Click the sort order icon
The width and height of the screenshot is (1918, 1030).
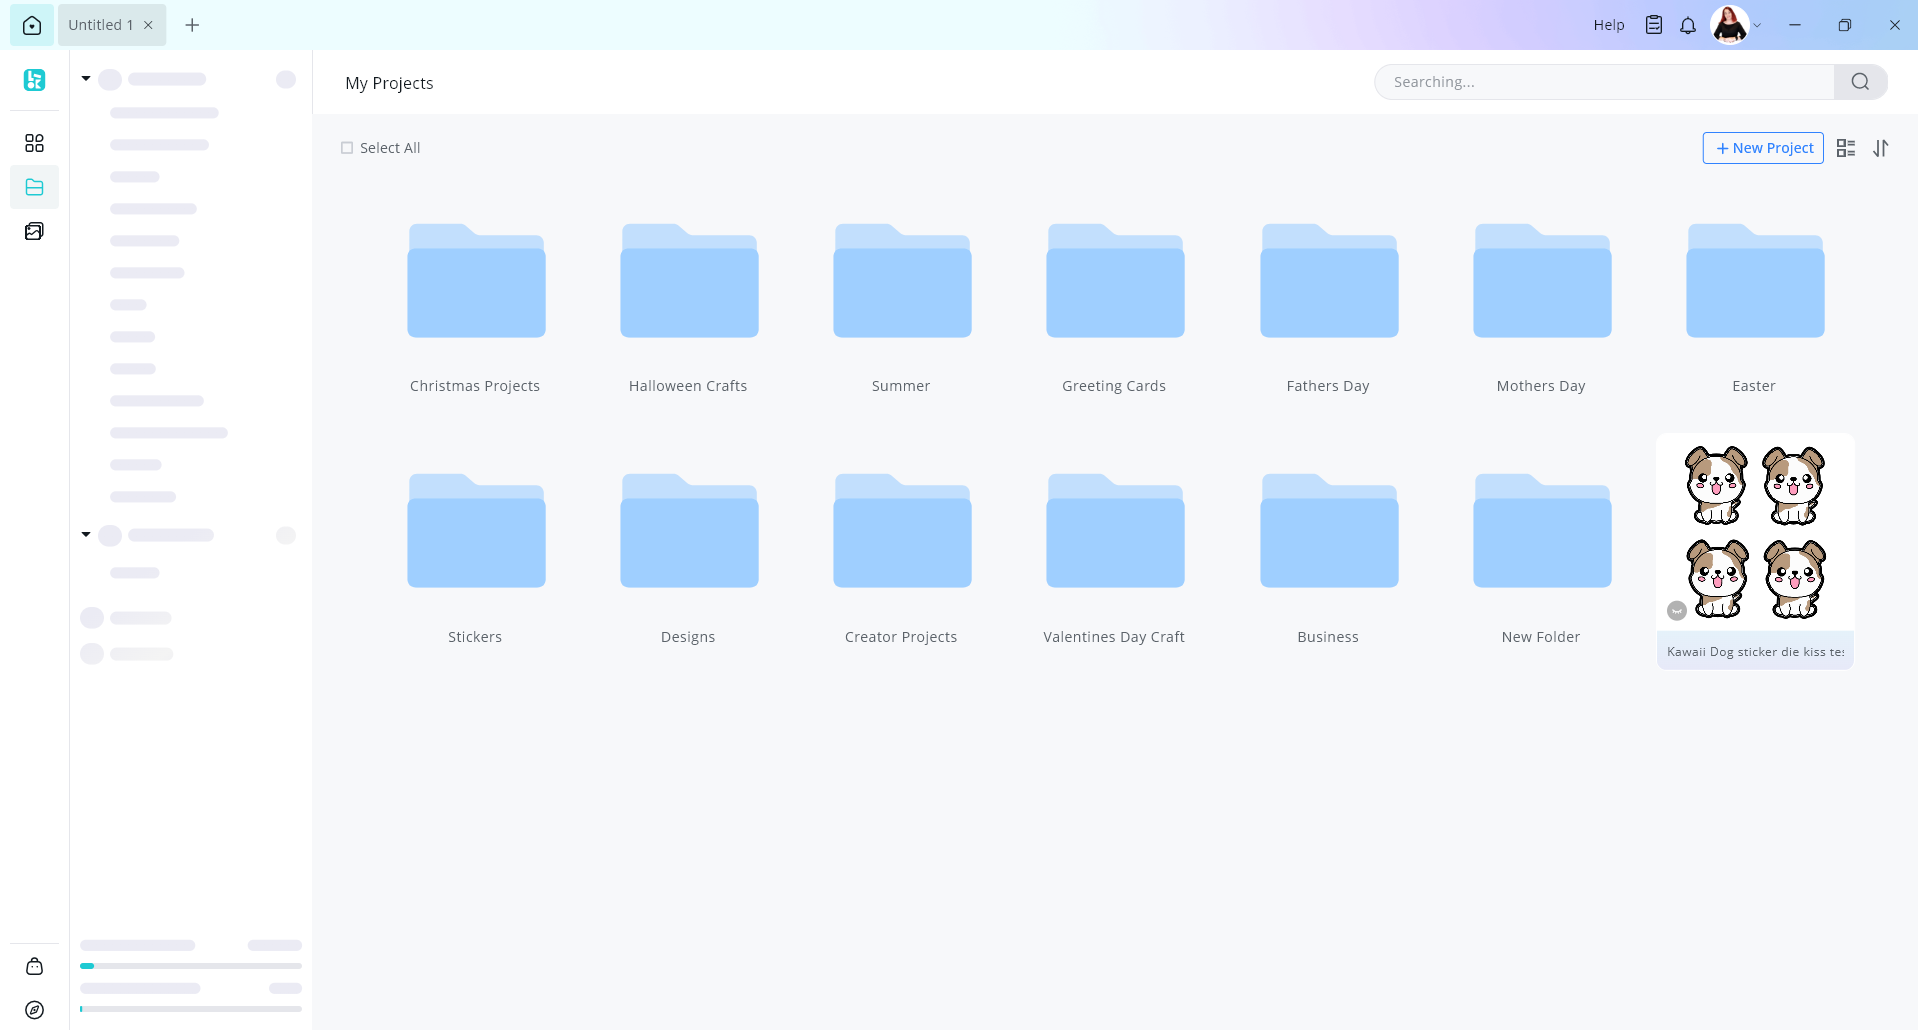[1881, 148]
